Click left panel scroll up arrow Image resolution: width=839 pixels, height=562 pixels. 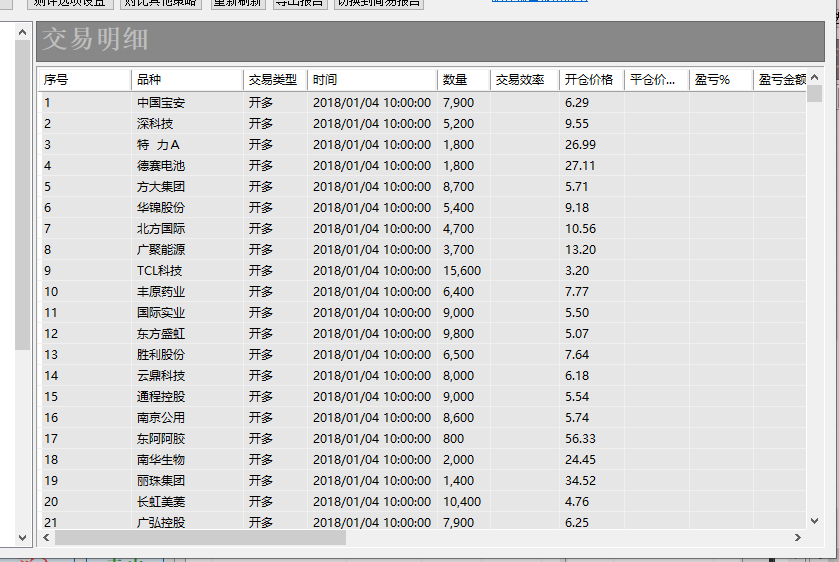pyautogui.click(x=23, y=32)
